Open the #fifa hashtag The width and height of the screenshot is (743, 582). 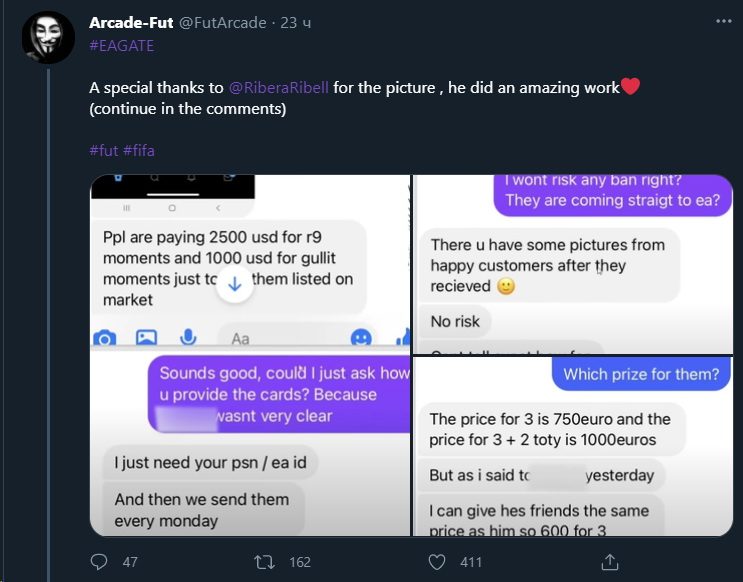click(139, 151)
